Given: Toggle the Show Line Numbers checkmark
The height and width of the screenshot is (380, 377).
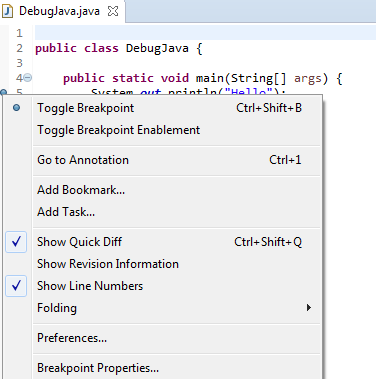Looking at the screenshot, I should click(16, 286).
